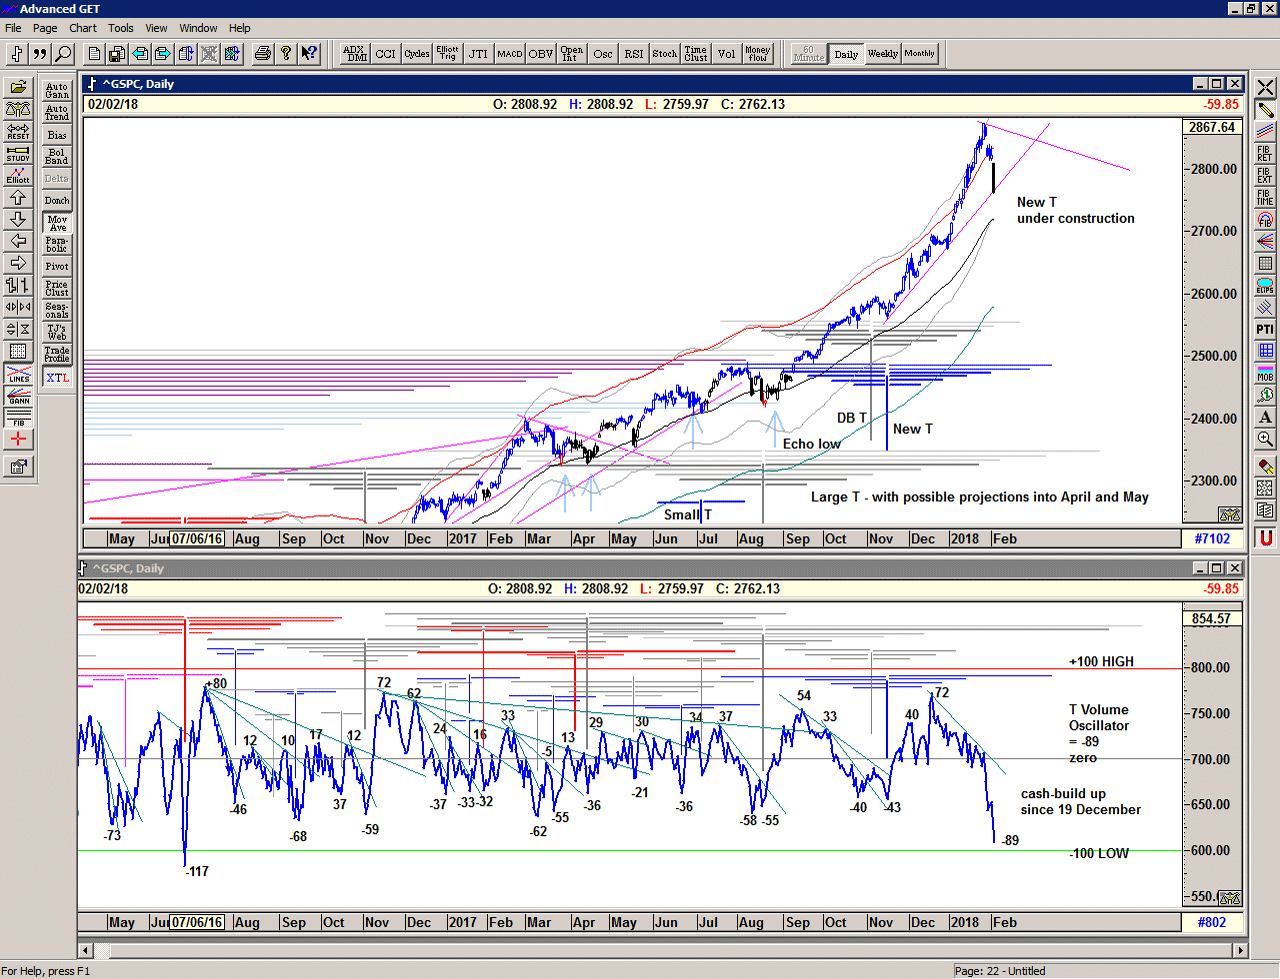The height and width of the screenshot is (979, 1280).
Task: Maximize the upper ^GSPC Daily chart window
Action: [x=1217, y=84]
